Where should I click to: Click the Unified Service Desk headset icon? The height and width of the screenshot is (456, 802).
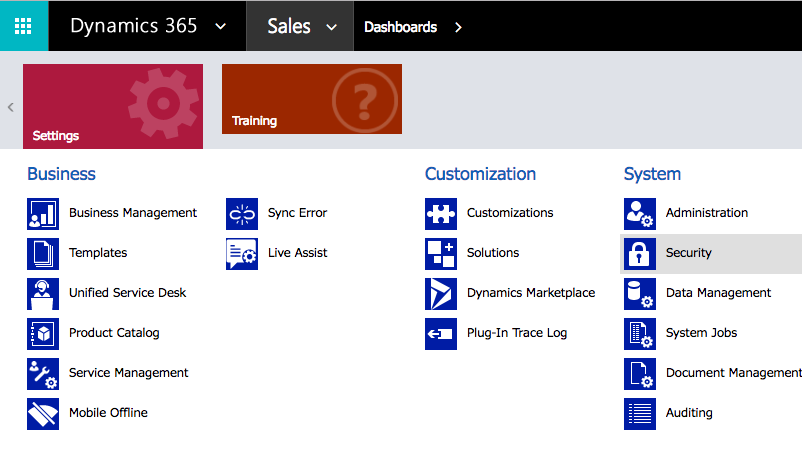coord(43,294)
